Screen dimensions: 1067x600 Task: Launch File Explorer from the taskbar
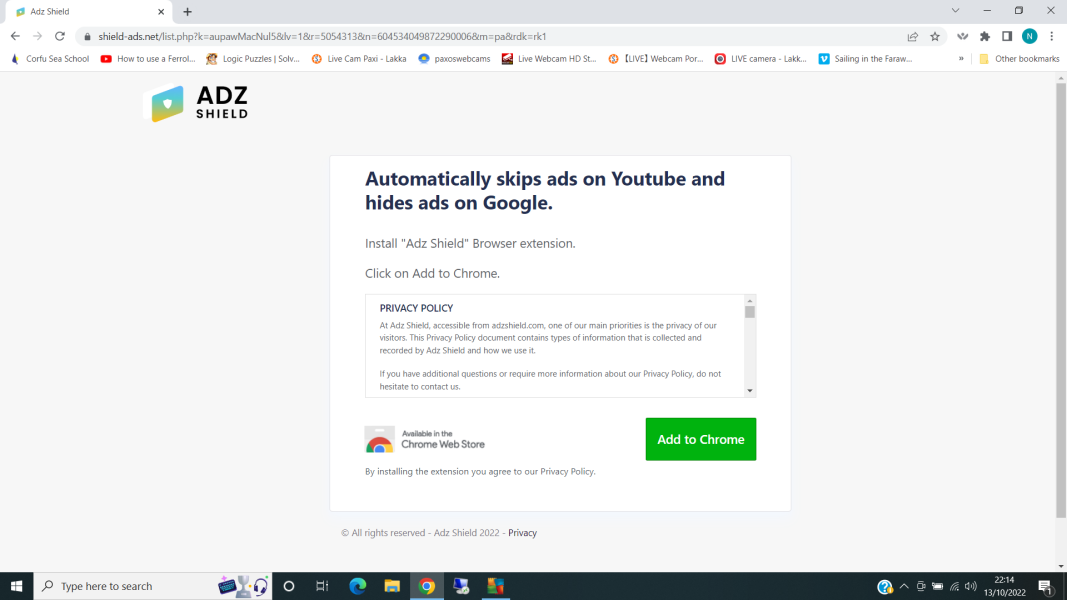pyautogui.click(x=392, y=586)
